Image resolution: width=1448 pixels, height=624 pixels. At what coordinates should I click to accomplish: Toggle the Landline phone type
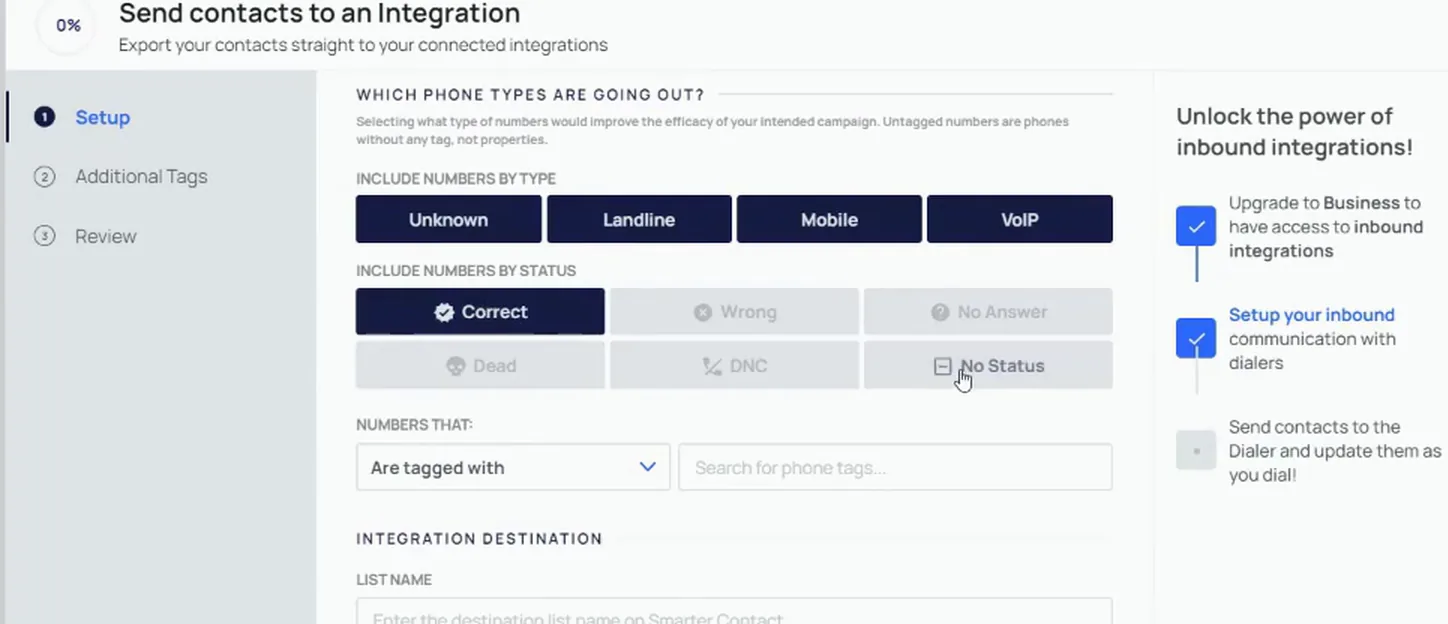(x=639, y=219)
